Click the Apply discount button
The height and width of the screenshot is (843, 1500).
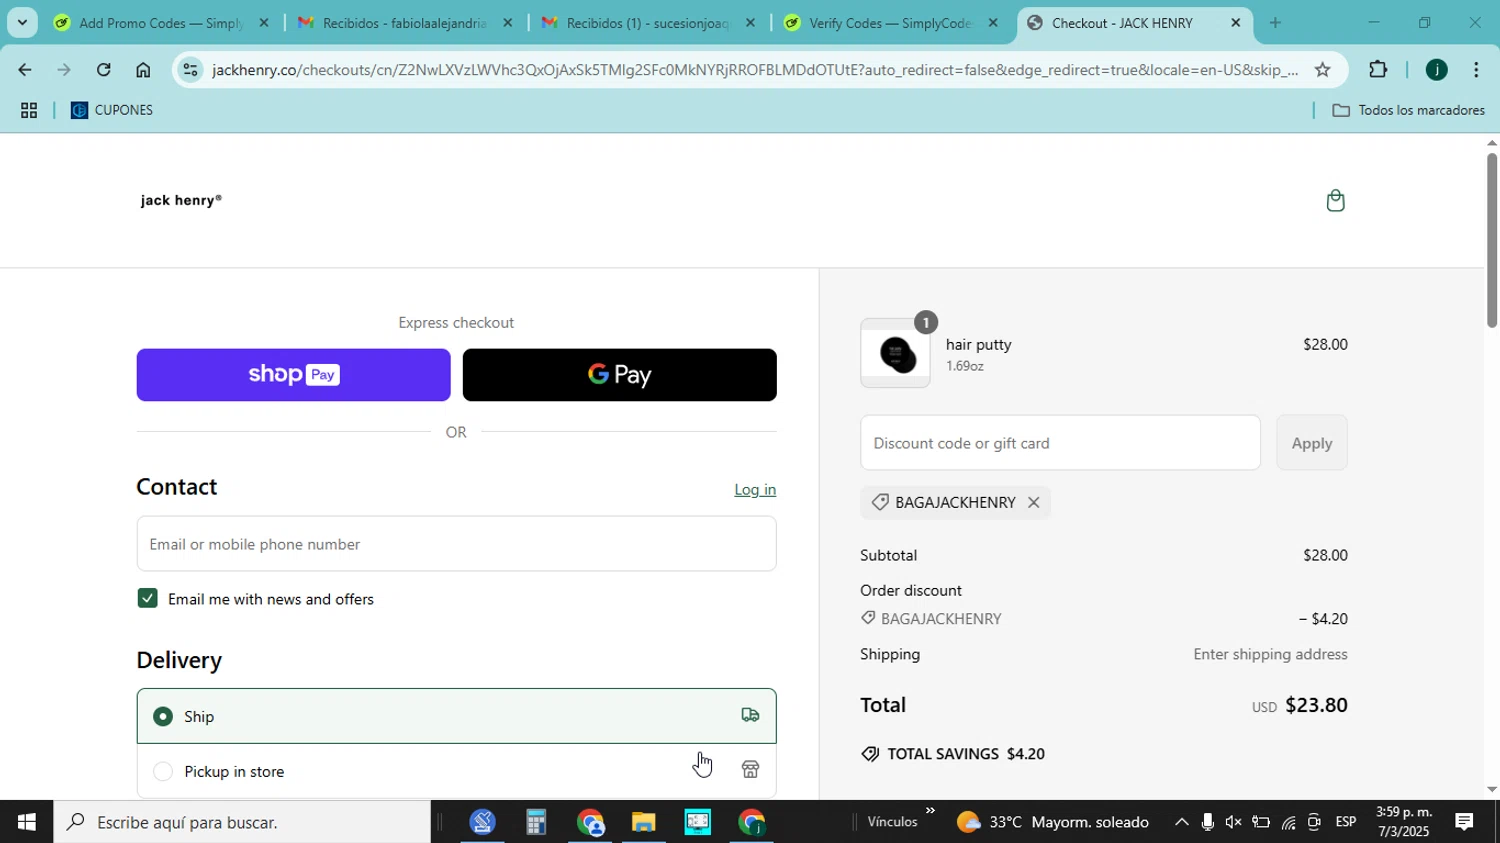point(1311,443)
